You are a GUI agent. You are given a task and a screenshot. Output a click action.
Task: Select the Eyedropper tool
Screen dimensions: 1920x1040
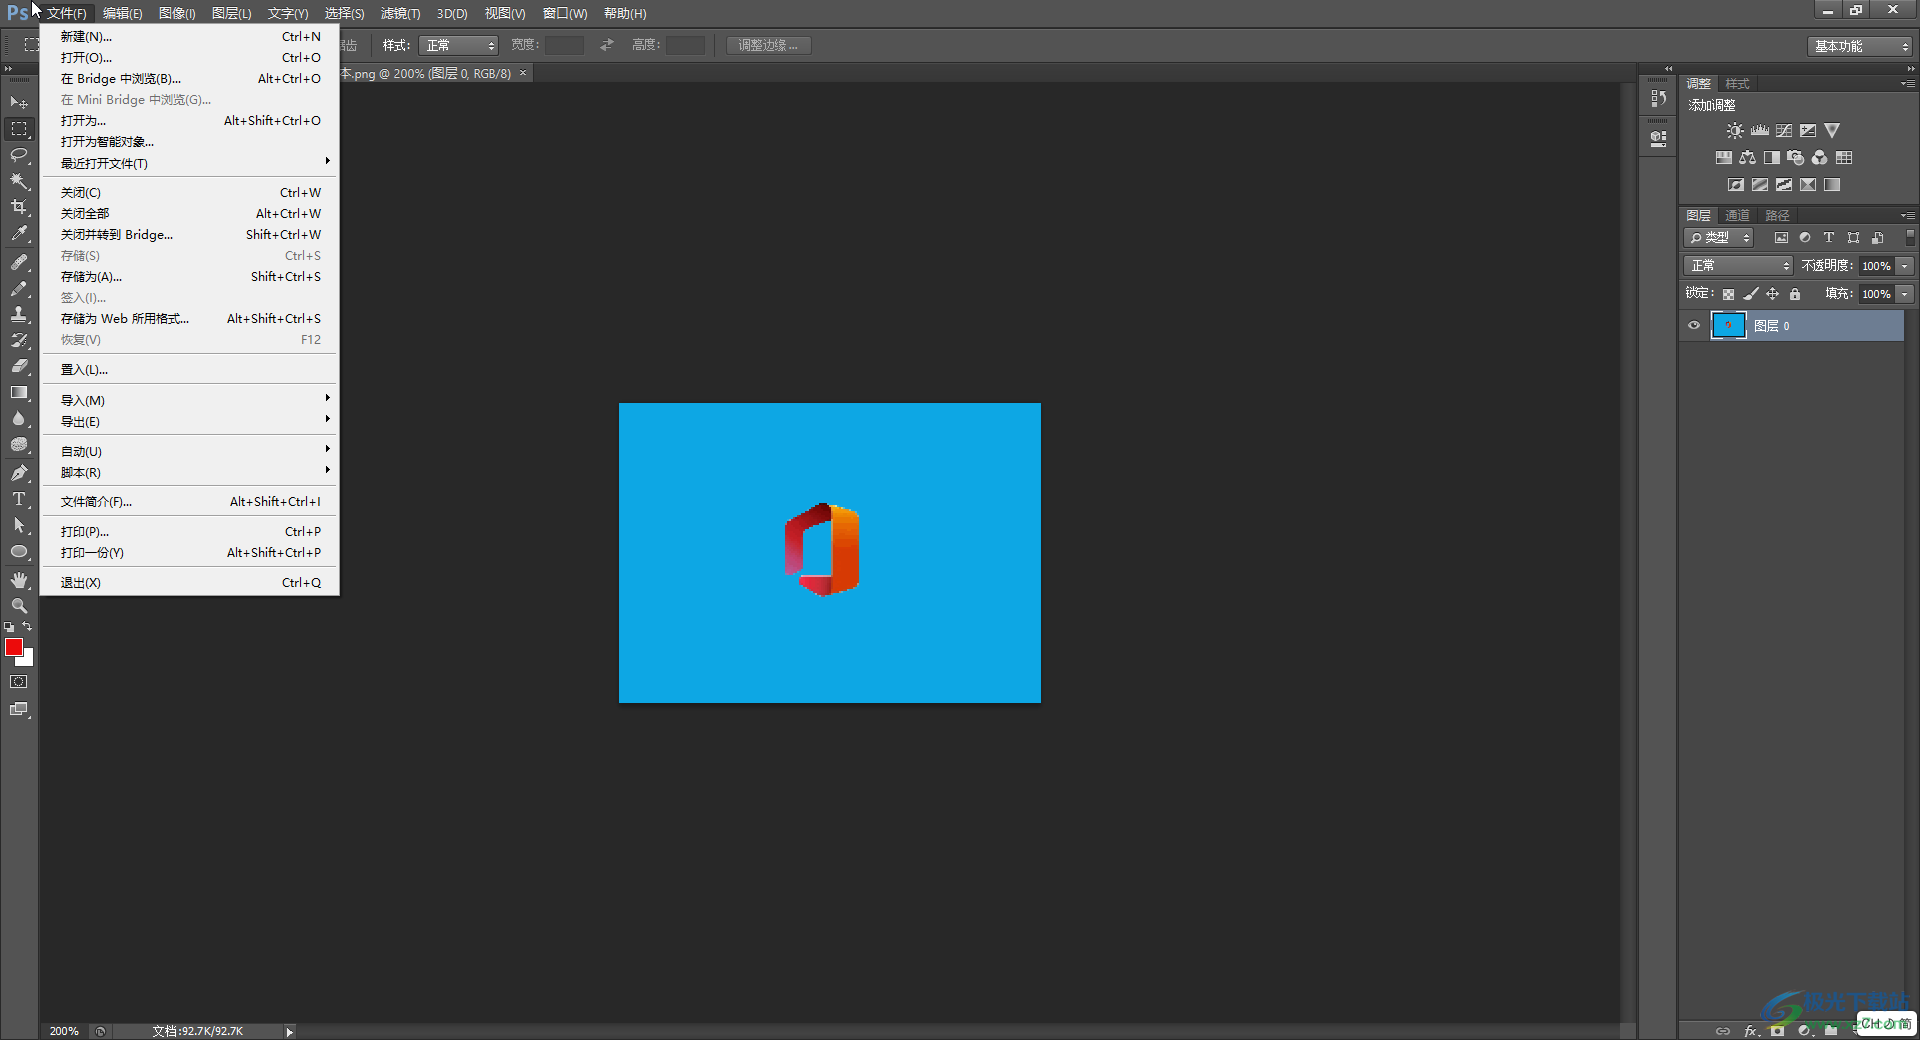(x=19, y=234)
